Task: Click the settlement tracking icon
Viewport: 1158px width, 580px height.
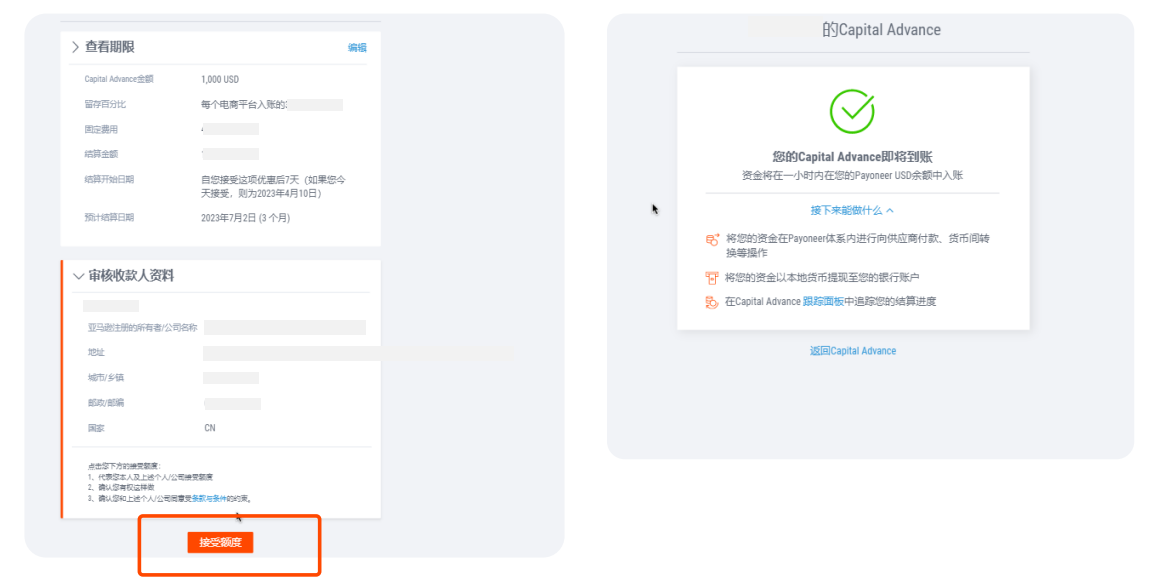Action: coord(712,302)
